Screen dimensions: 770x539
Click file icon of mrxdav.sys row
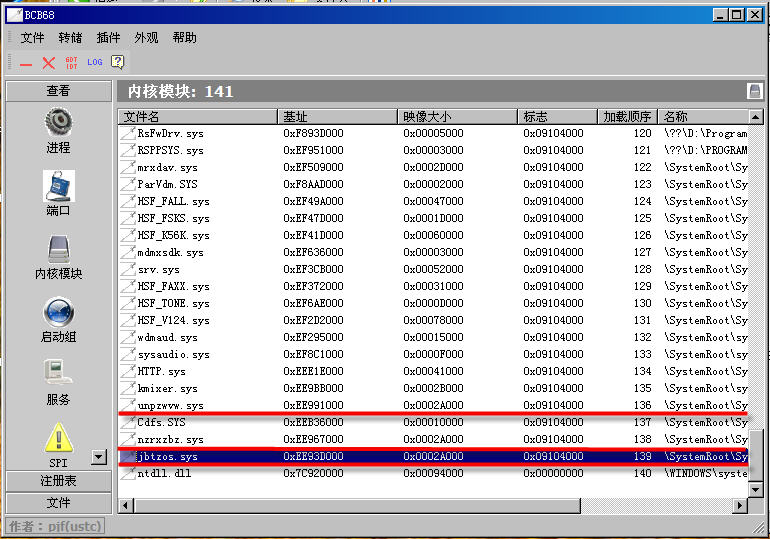pos(128,167)
